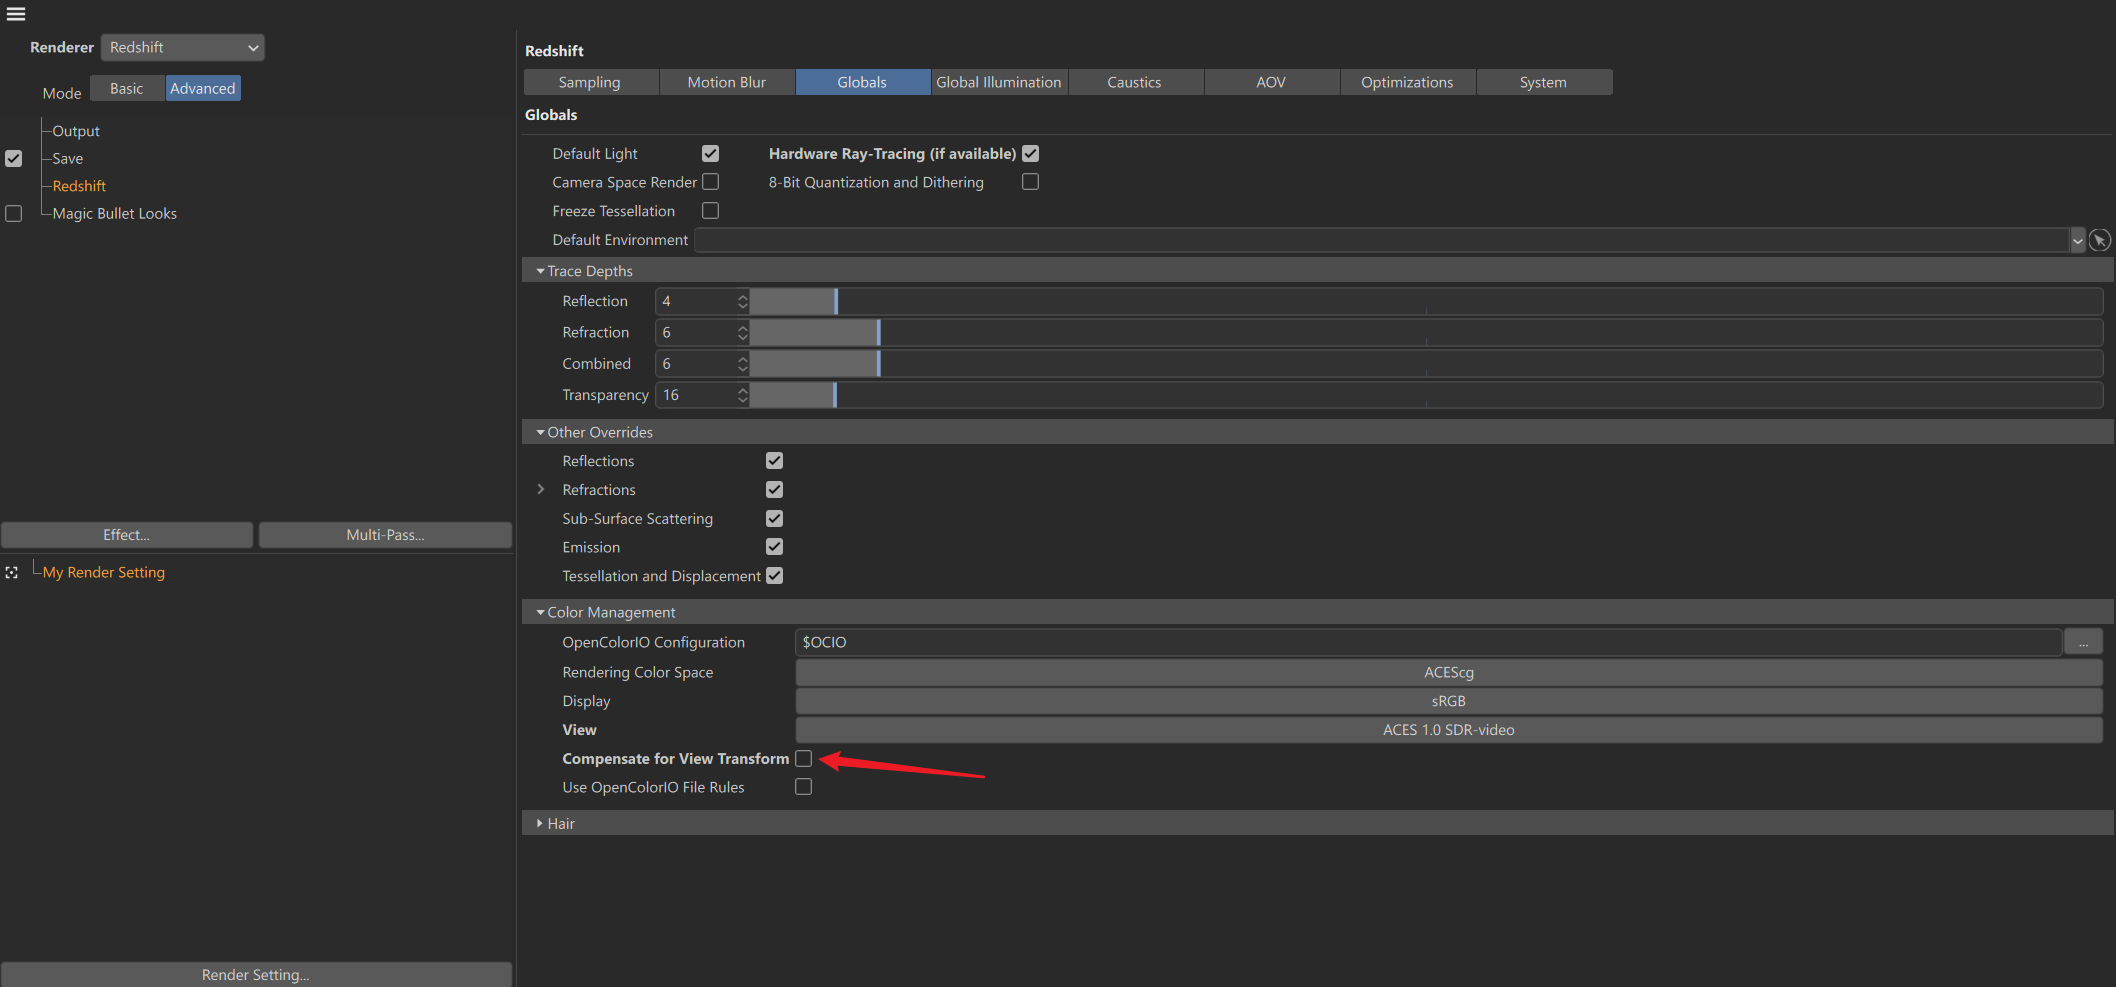Viewport: 2116px width, 987px height.
Task: Enable Camera Space Render checkbox
Action: [x=710, y=182]
